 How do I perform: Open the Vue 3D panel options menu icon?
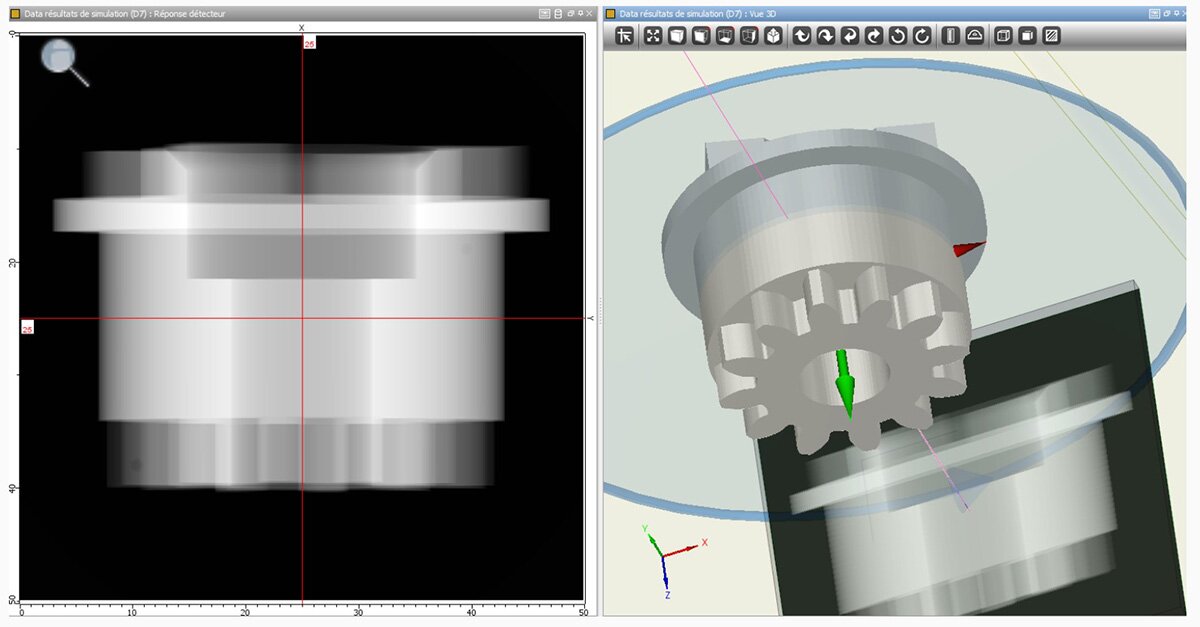[x=1154, y=14]
